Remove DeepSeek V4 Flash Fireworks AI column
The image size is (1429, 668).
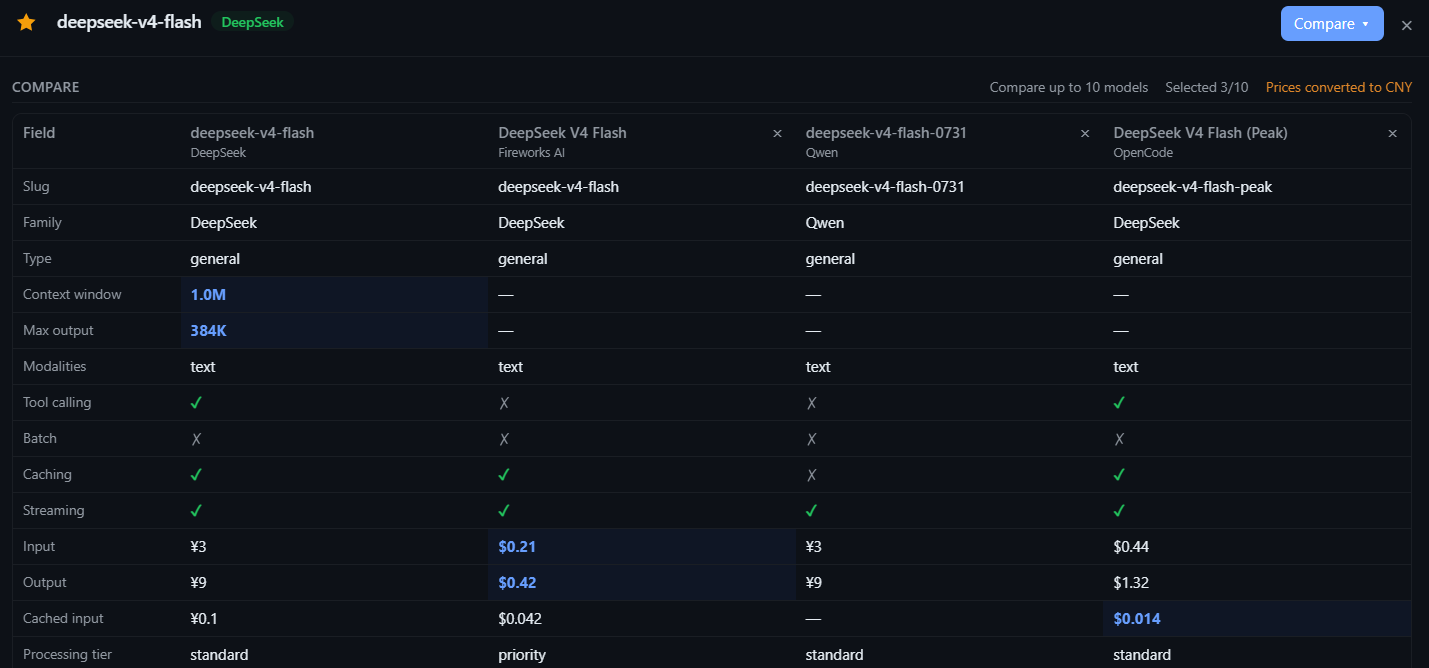pos(777,133)
